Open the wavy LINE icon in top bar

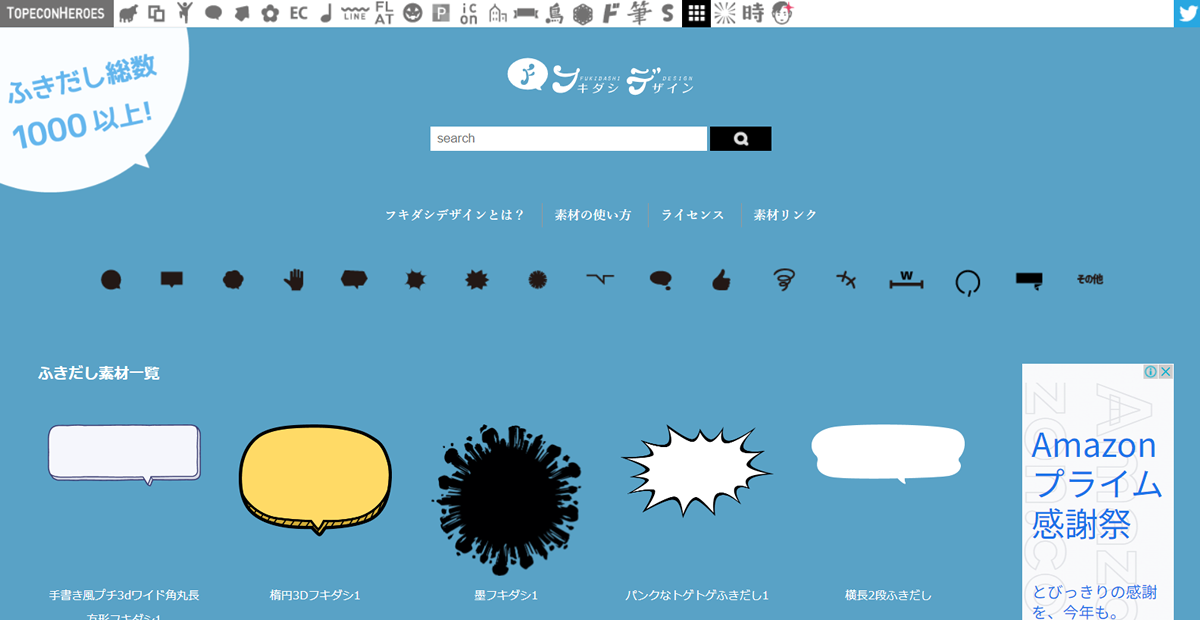click(x=354, y=13)
